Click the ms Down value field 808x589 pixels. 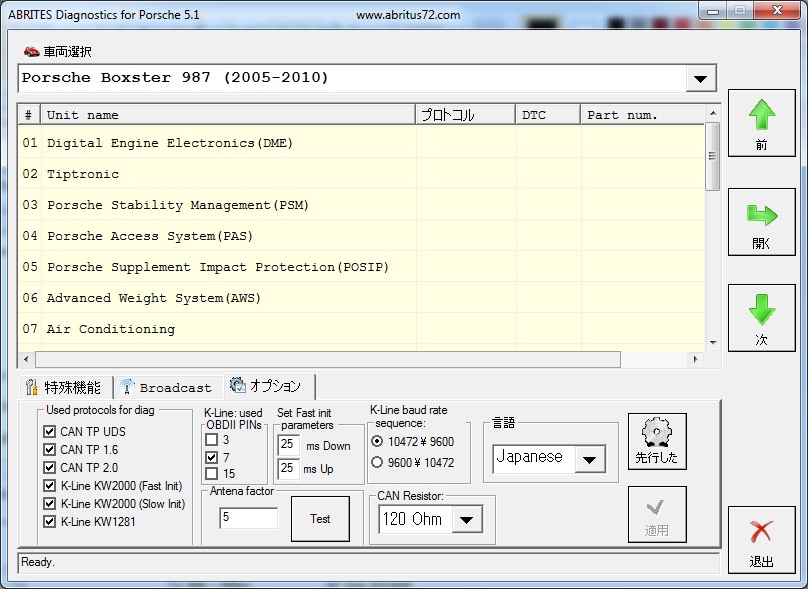pyautogui.click(x=289, y=445)
